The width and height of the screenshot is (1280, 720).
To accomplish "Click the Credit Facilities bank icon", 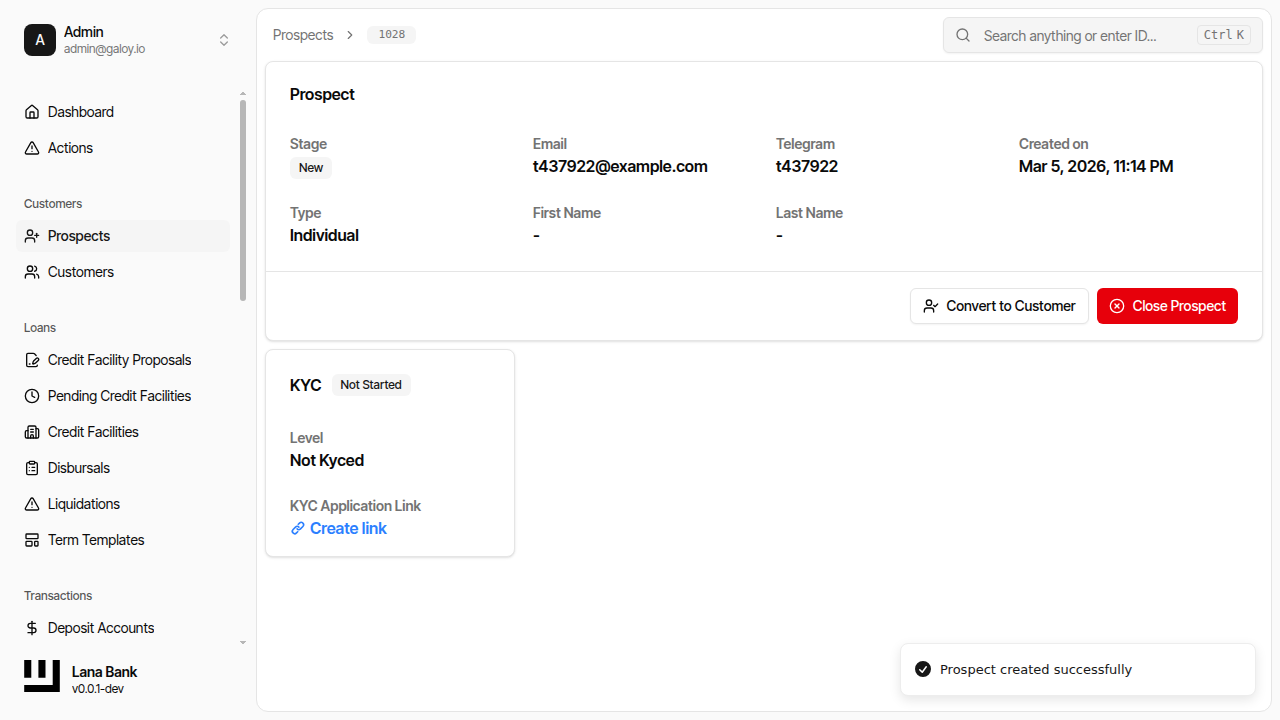I will click(31, 431).
